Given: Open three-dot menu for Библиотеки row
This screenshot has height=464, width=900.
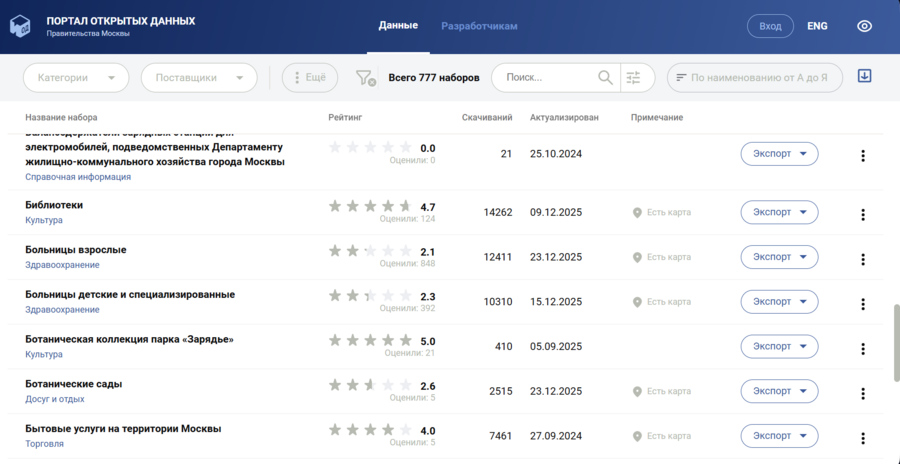Looking at the screenshot, I should point(863,214).
